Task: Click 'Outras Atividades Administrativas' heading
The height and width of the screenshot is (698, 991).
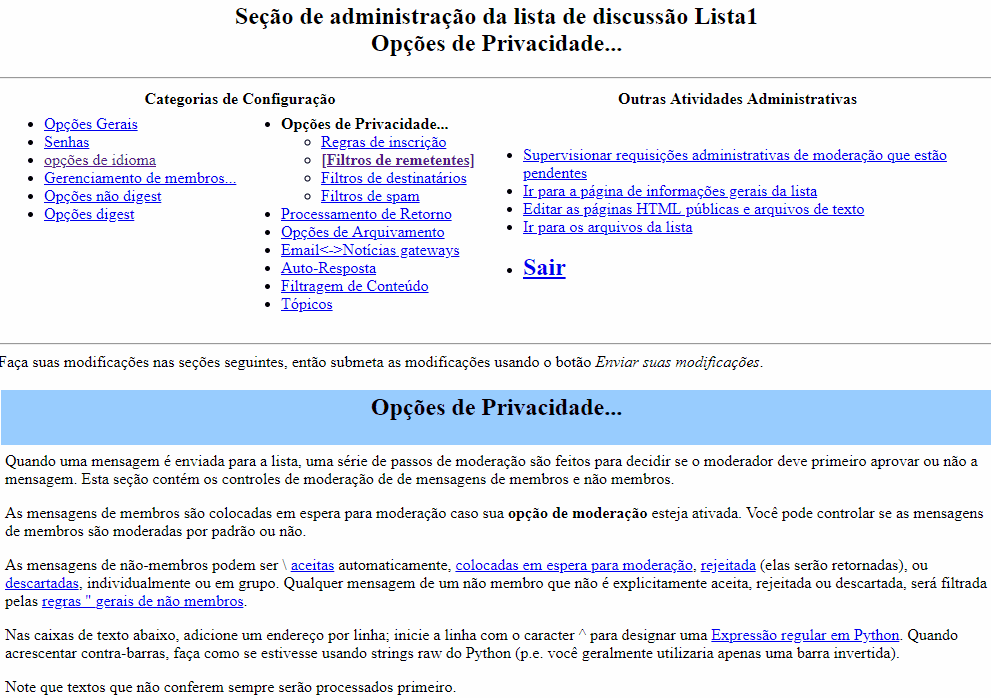Action: pyautogui.click(x=737, y=99)
